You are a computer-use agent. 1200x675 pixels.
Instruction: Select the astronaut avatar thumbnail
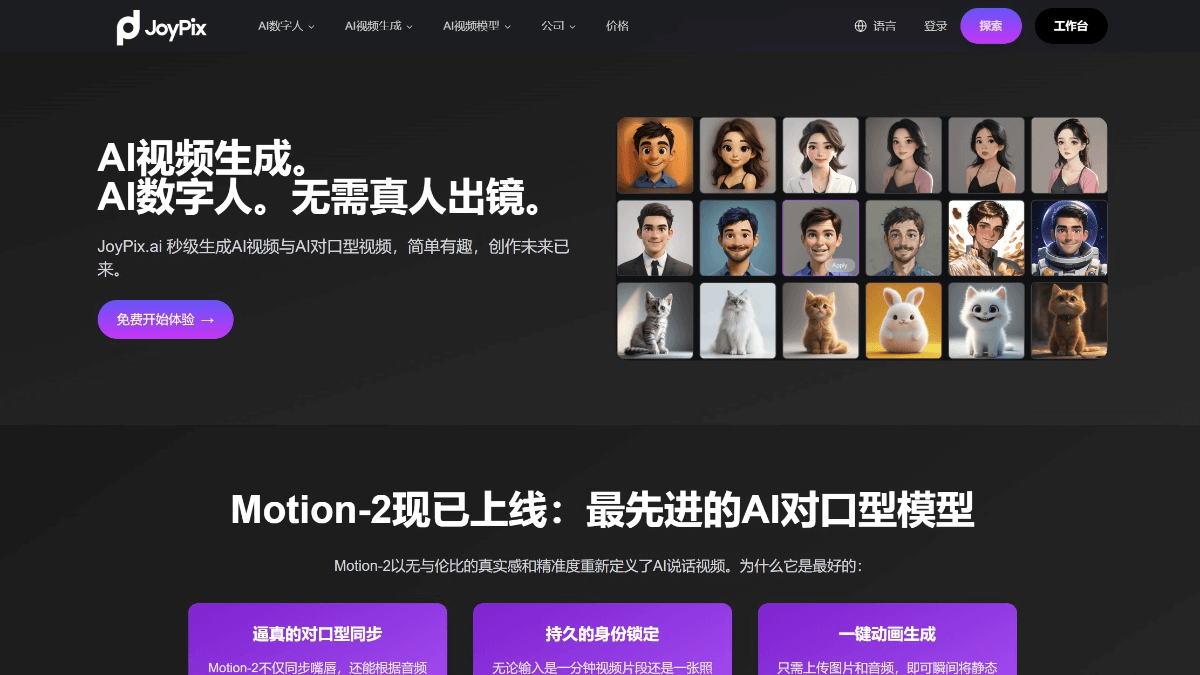click(x=1069, y=238)
